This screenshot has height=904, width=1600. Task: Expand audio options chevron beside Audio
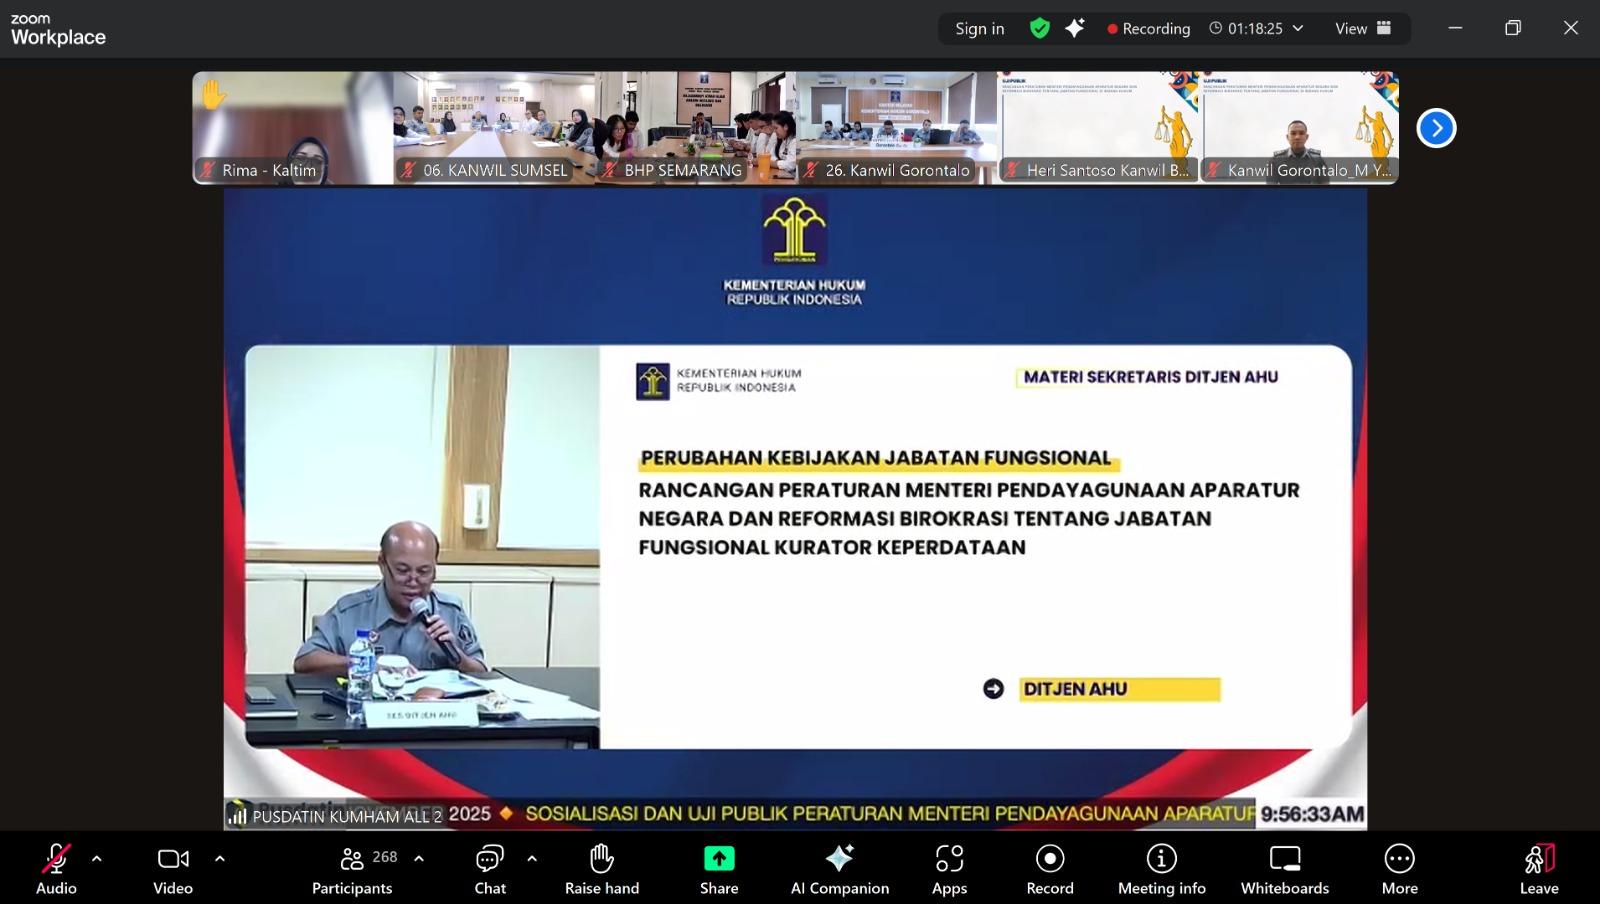(x=97, y=858)
